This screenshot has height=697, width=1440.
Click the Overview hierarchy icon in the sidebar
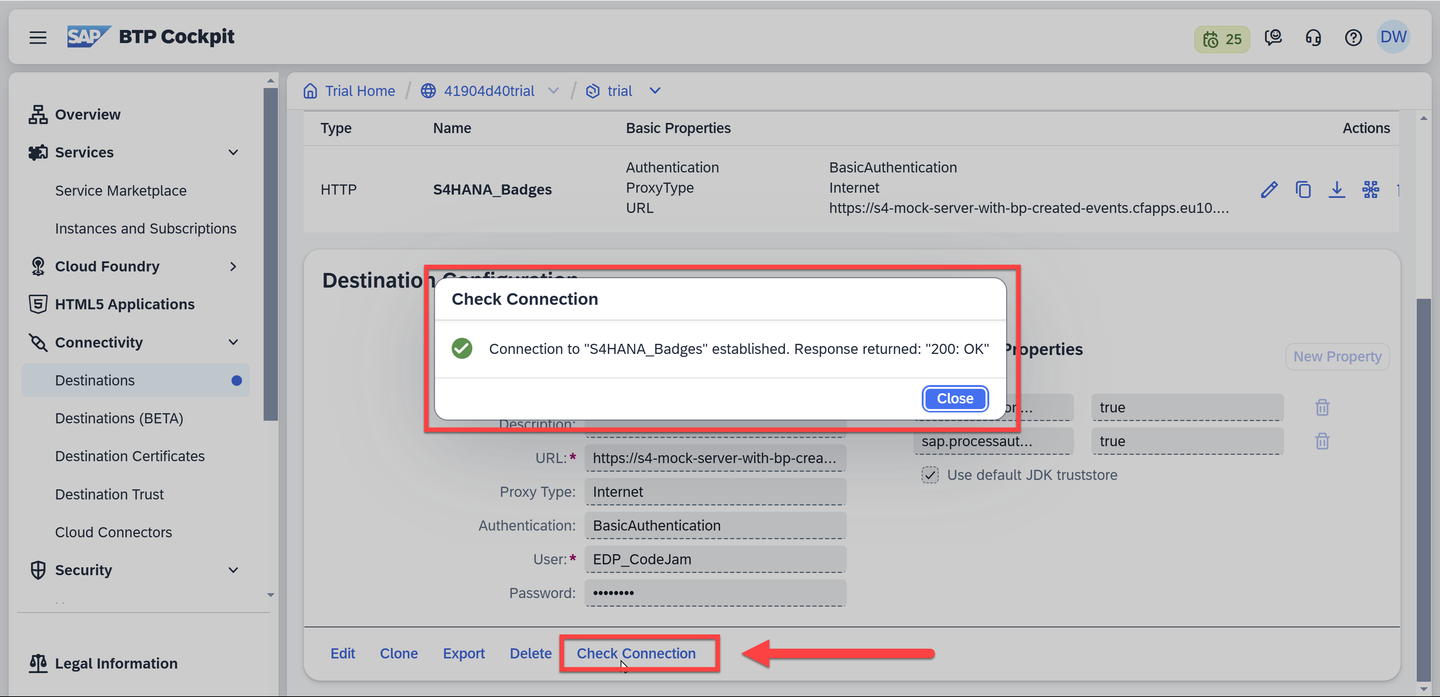38,115
